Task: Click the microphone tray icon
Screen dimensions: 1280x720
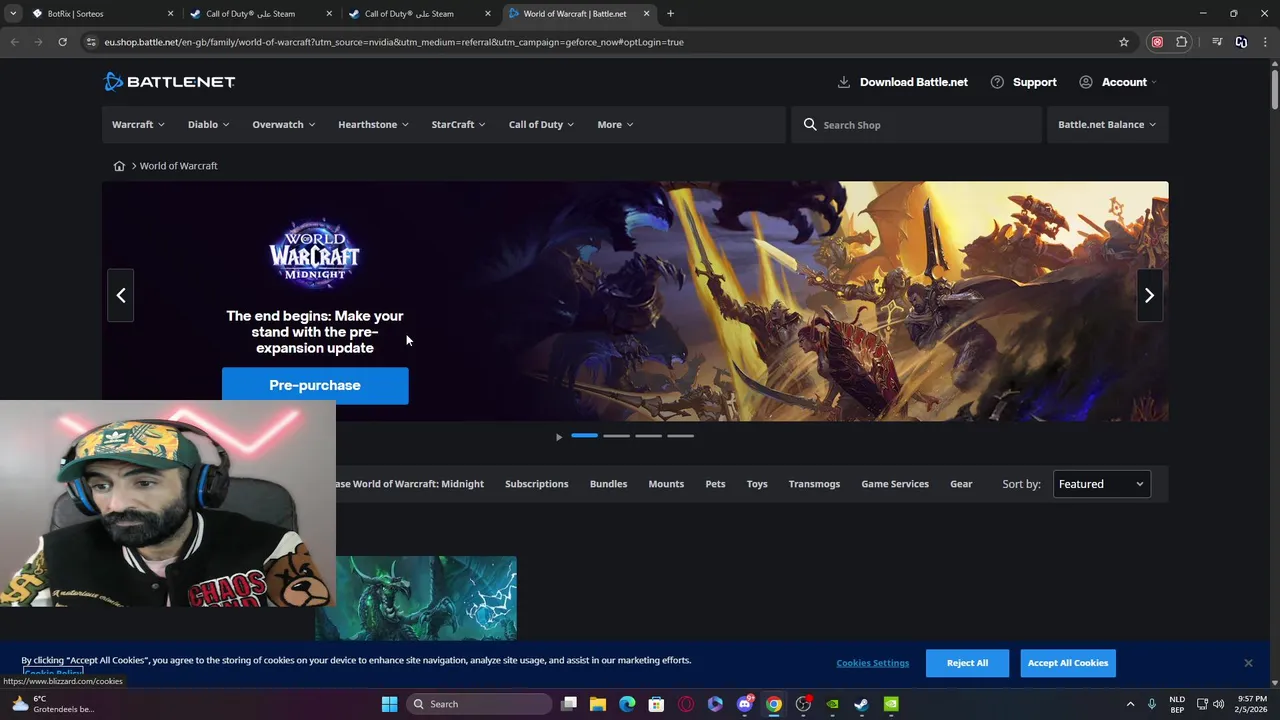Action: tap(1152, 704)
